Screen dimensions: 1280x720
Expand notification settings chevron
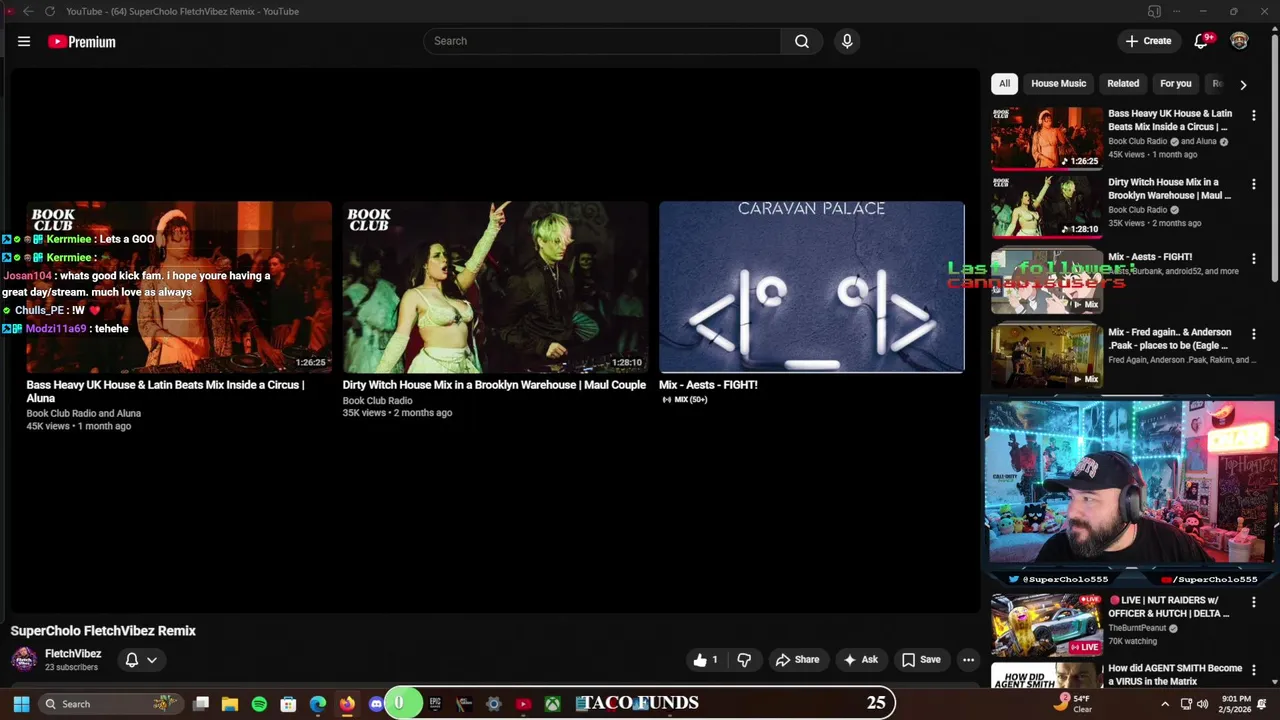(152, 660)
